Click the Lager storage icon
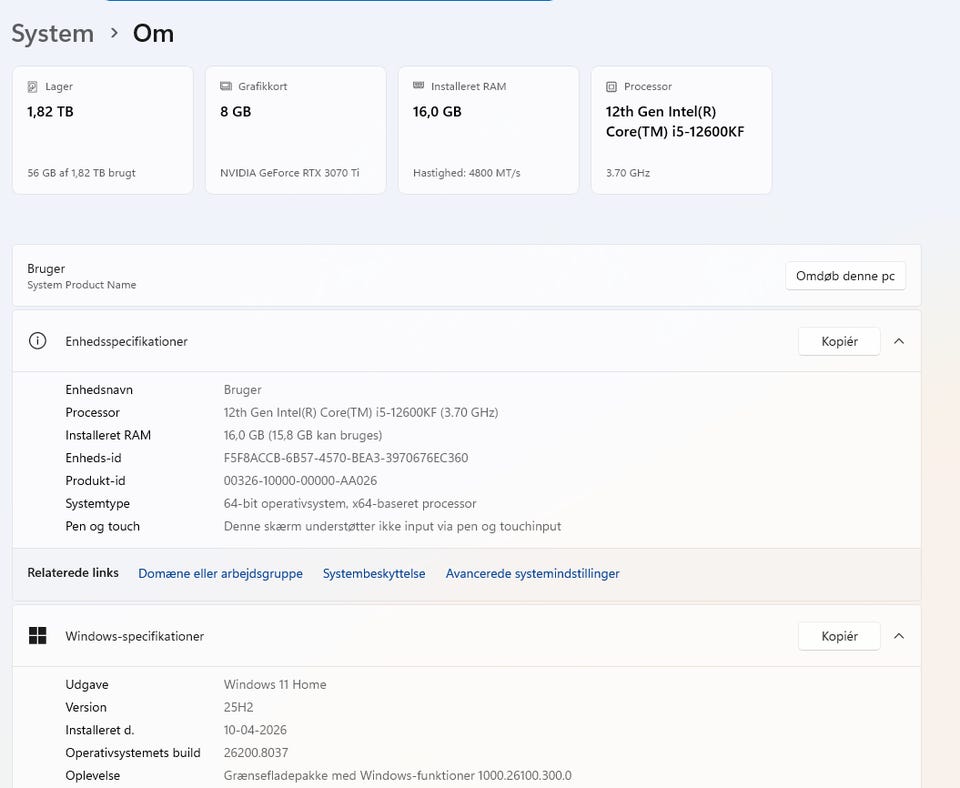The width and height of the screenshot is (960, 788). [33, 87]
